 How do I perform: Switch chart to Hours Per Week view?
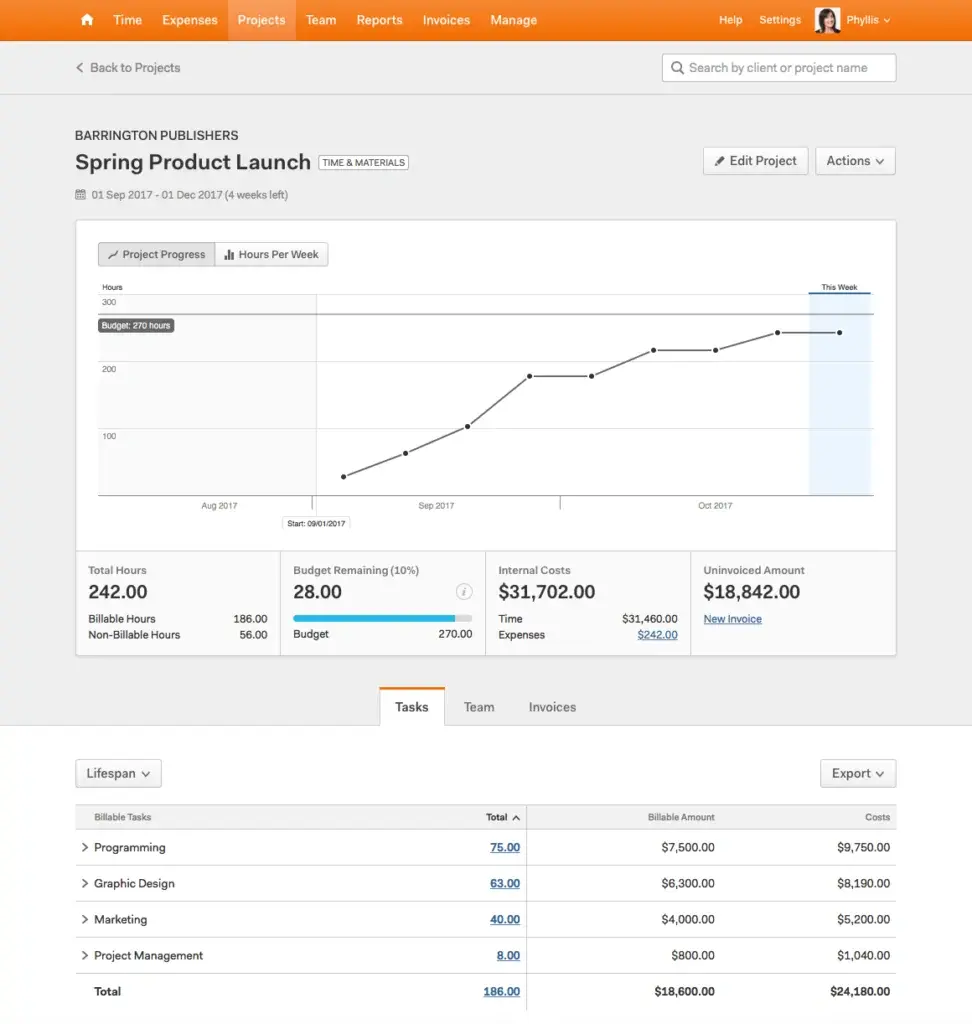coord(271,255)
